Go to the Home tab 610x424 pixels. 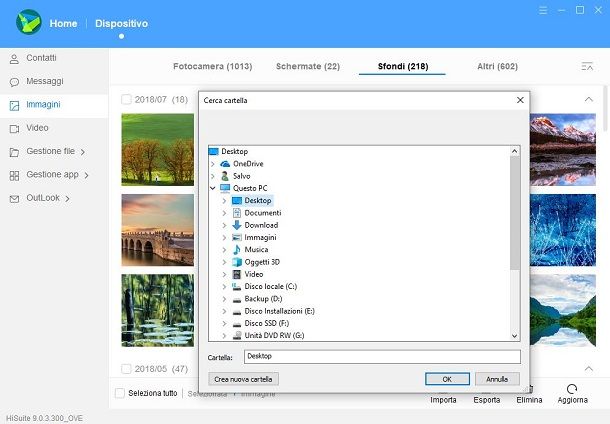tap(63, 23)
